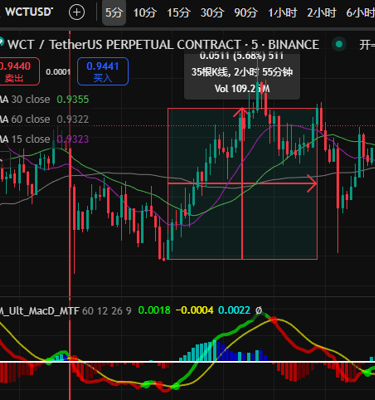The width and height of the screenshot is (375, 400).
Task: Click the ø symbol in MACD legend
Action: point(259,310)
